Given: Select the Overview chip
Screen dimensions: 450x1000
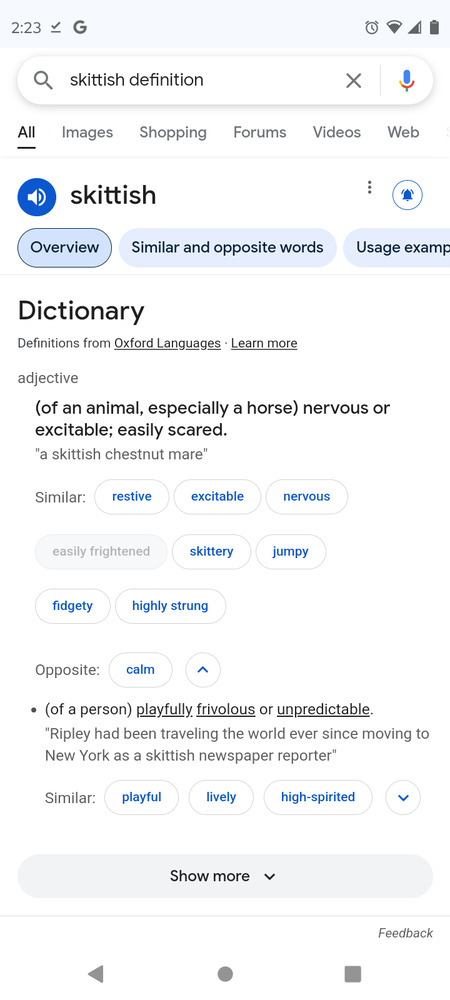Looking at the screenshot, I should tap(64, 247).
